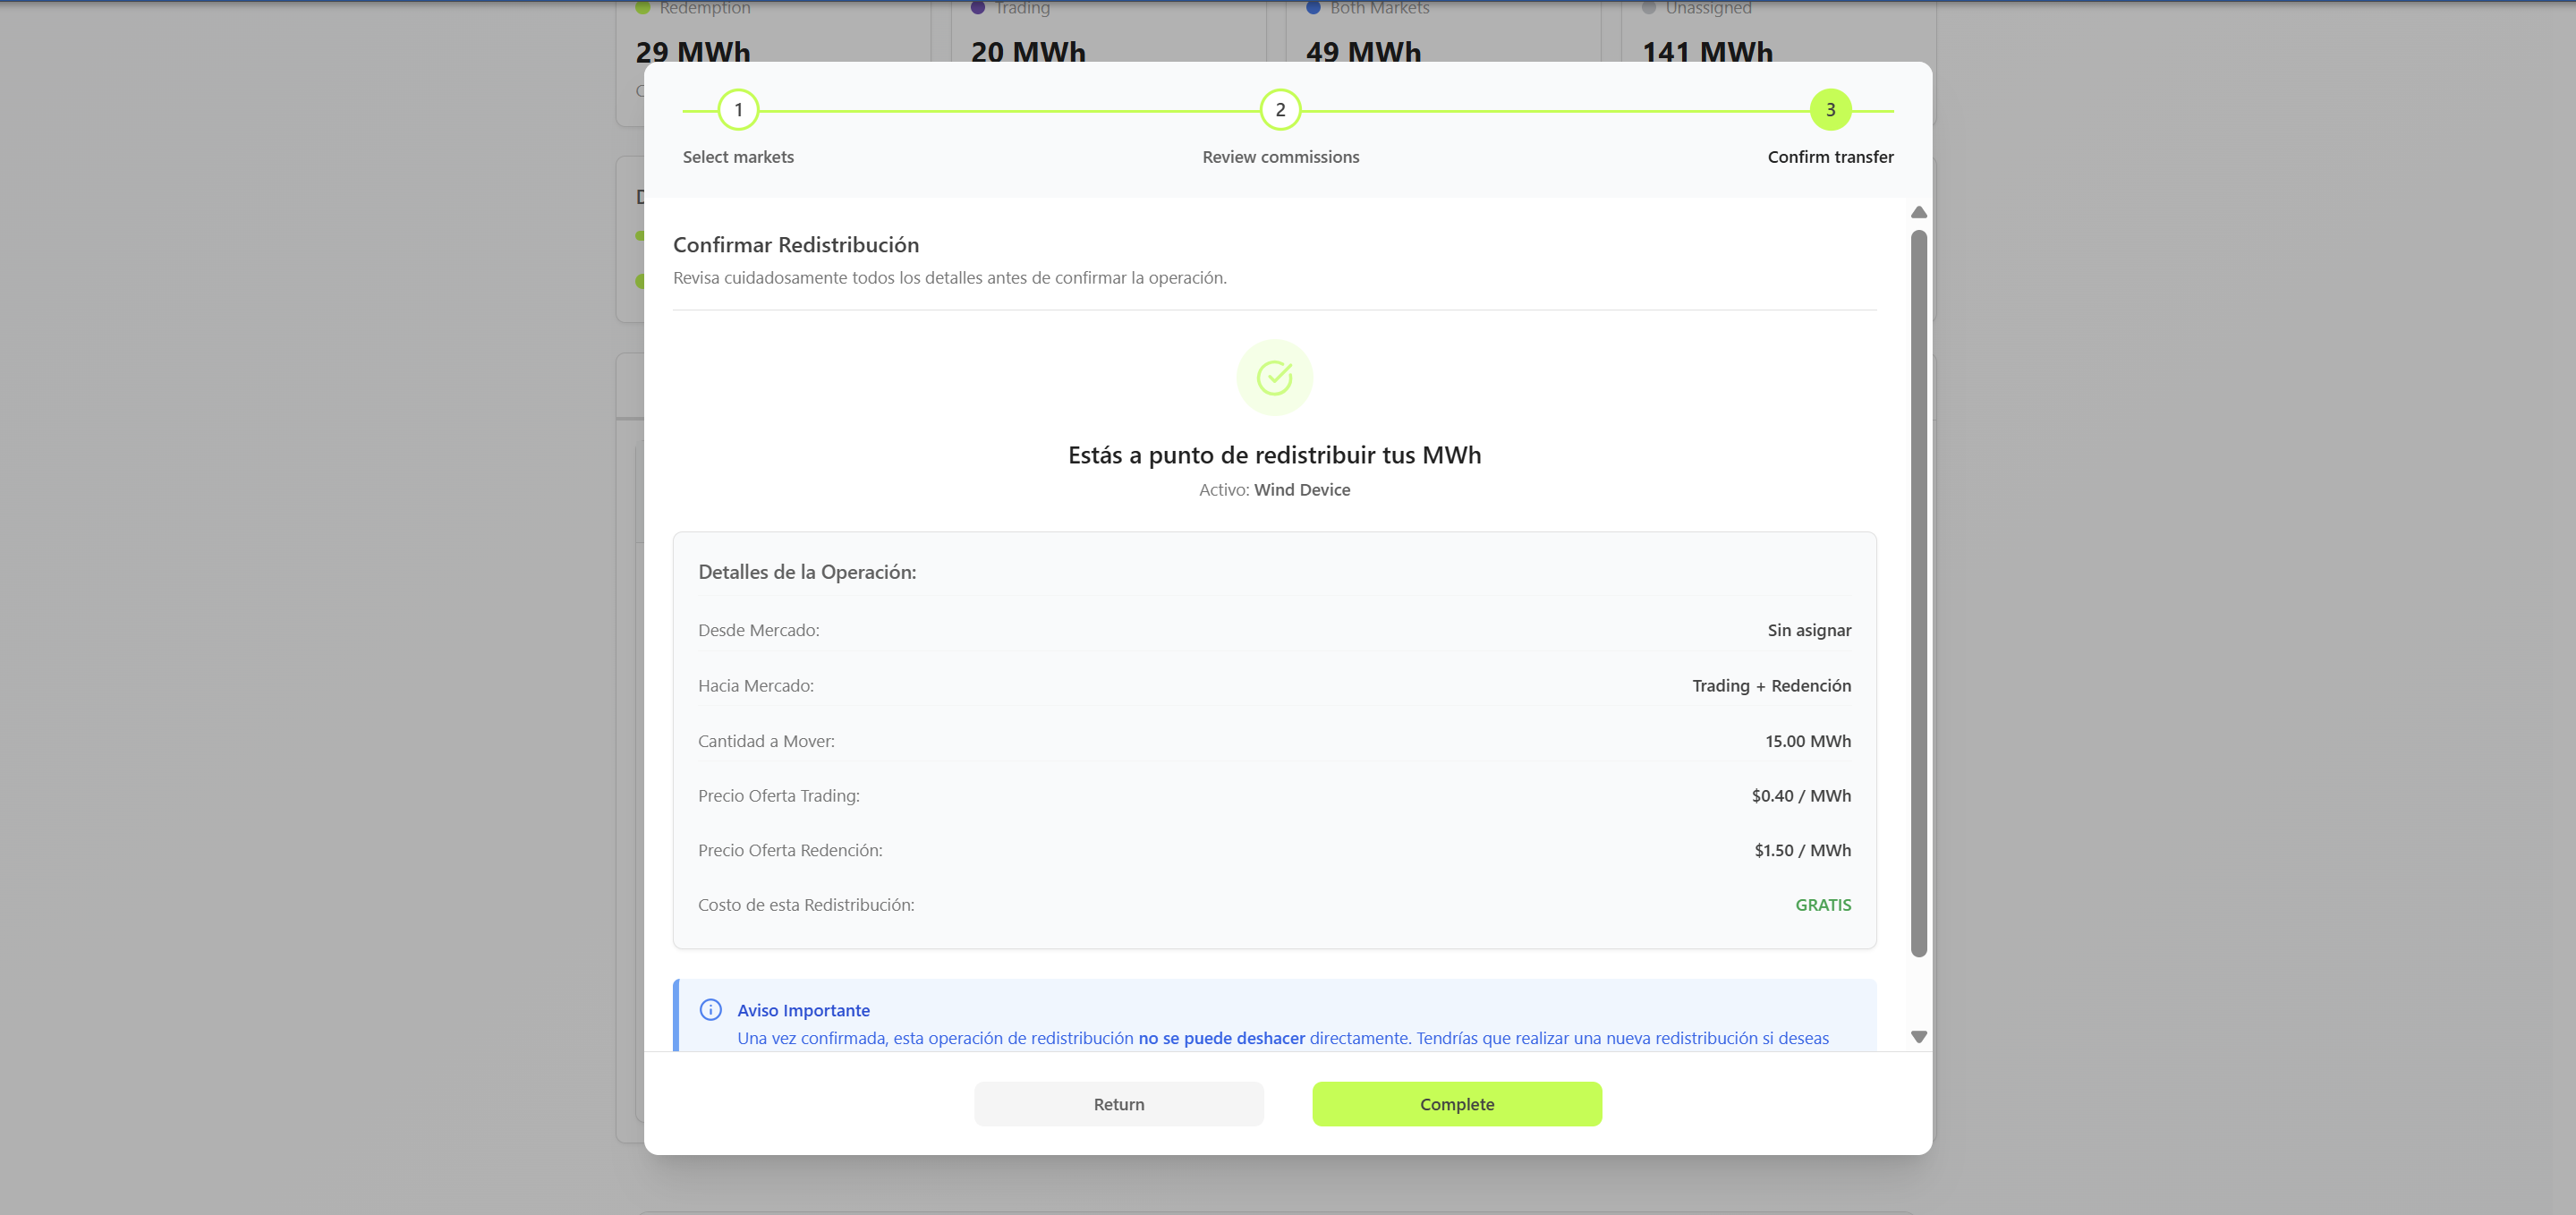Click the purple Trading status dot

[x=977, y=7]
